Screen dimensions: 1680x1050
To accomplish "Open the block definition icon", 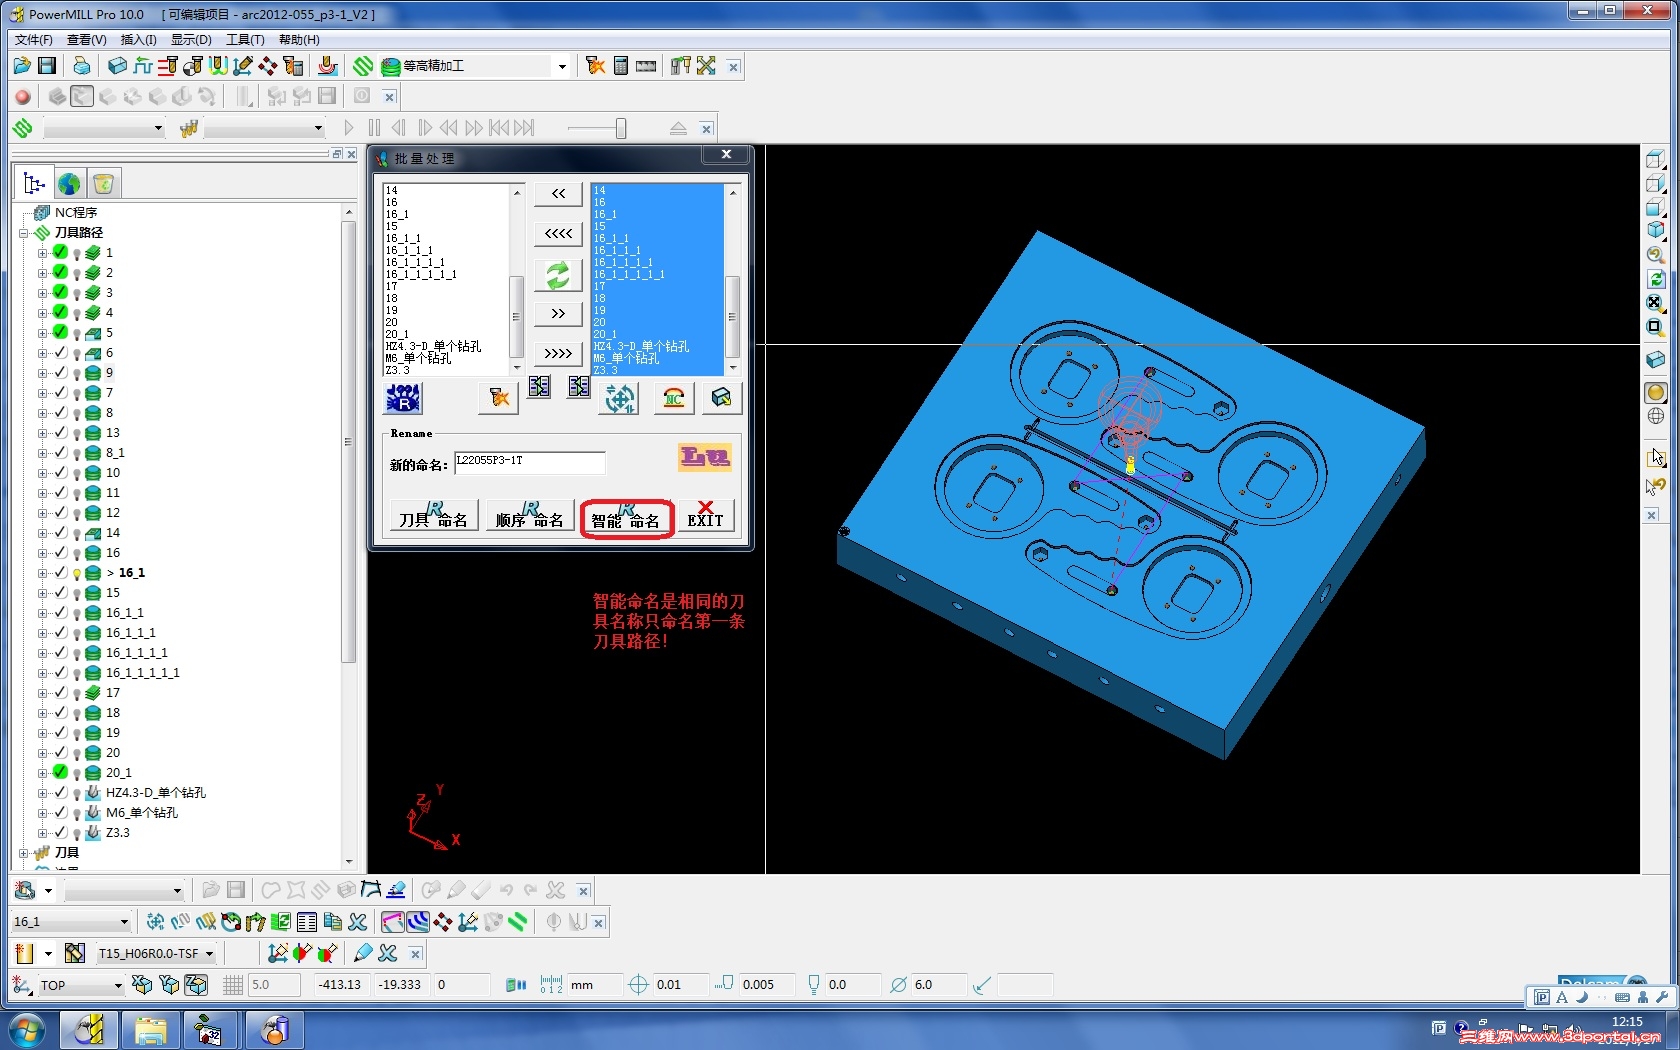I will (x=117, y=66).
